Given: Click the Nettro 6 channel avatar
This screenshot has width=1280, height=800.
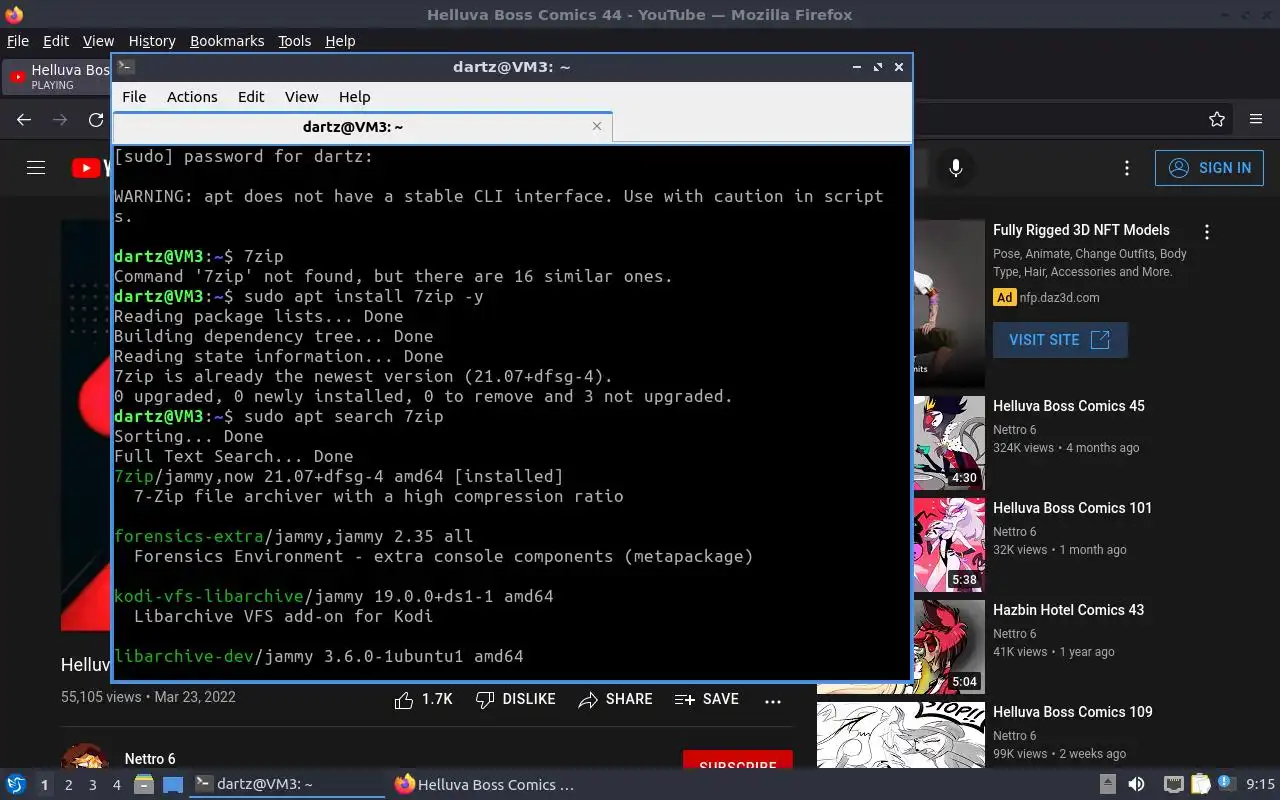Looking at the screenshot, I should click(85, 757).
